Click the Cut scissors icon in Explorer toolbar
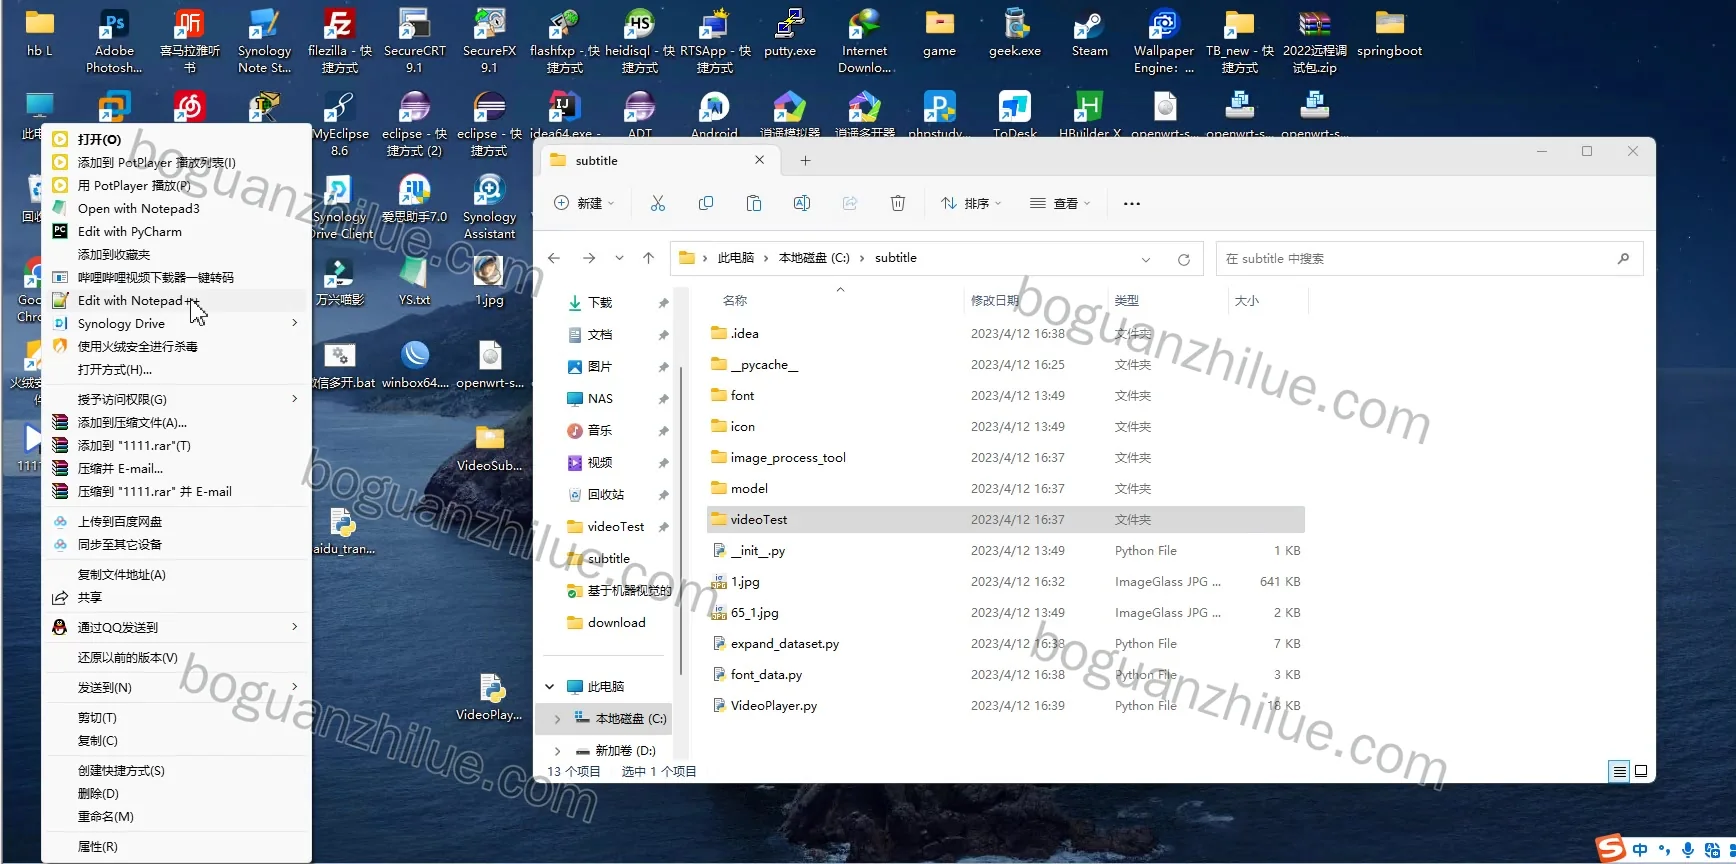Screen dimensions: 1736x864 [x=657, y=203]
